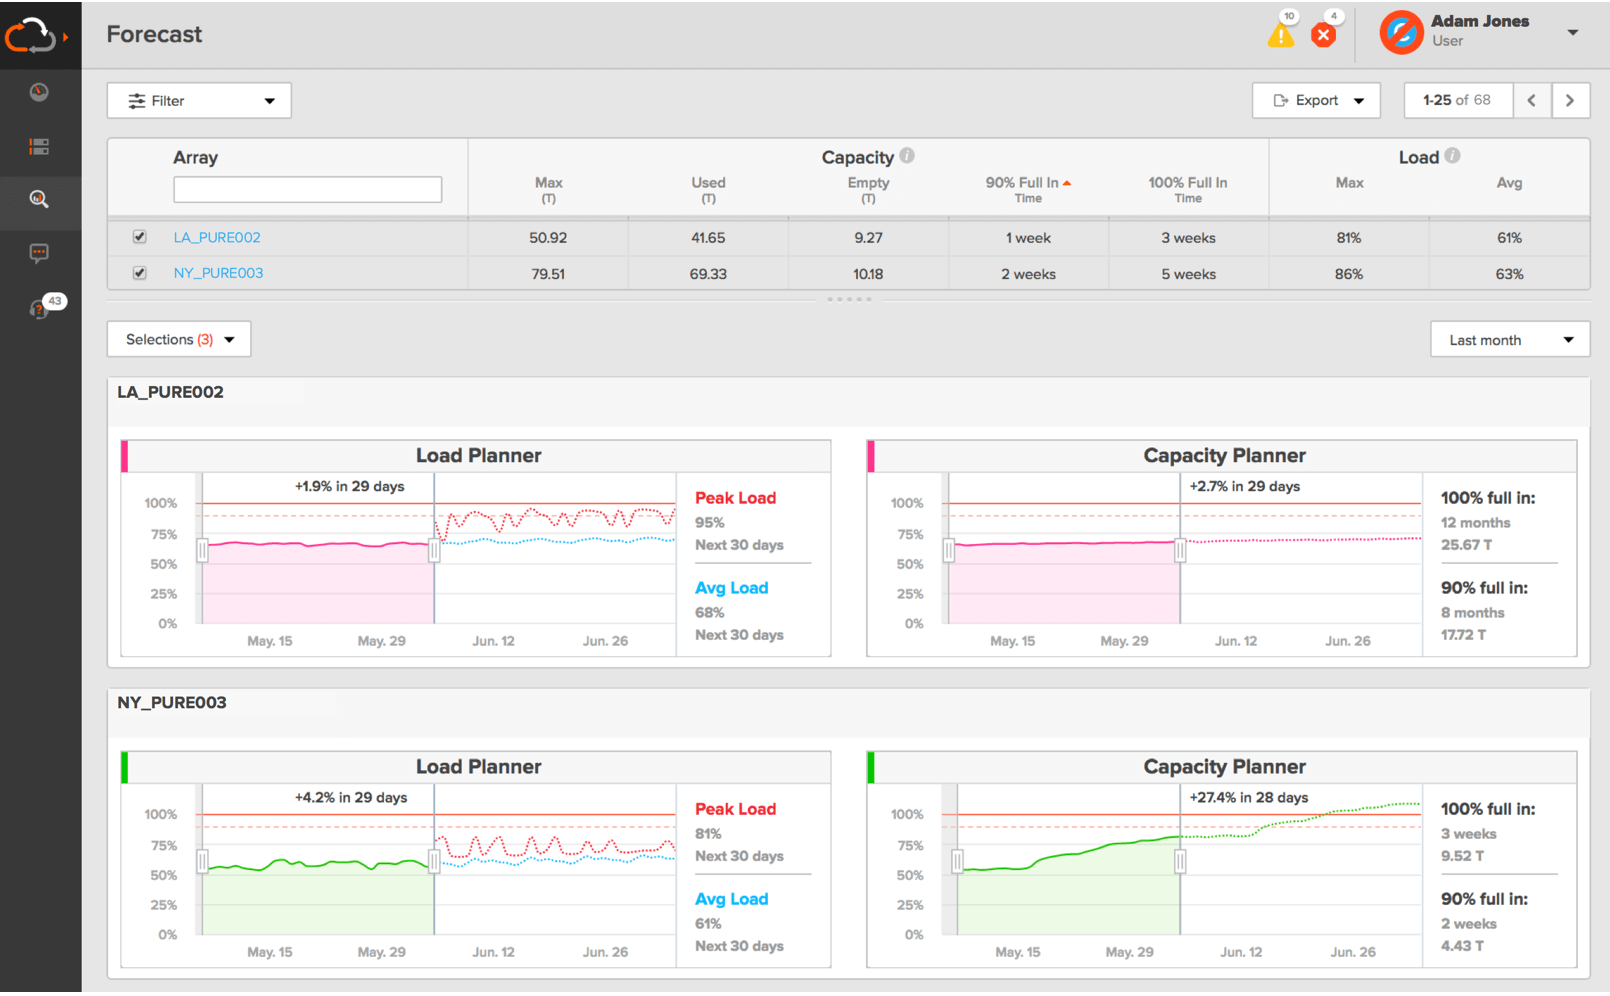Image resolution: width=1610 pixels, height=996 pixels.
Task: Open support headset icon with 43 badge
Action: pyautogui.click(x=40, y=309)
